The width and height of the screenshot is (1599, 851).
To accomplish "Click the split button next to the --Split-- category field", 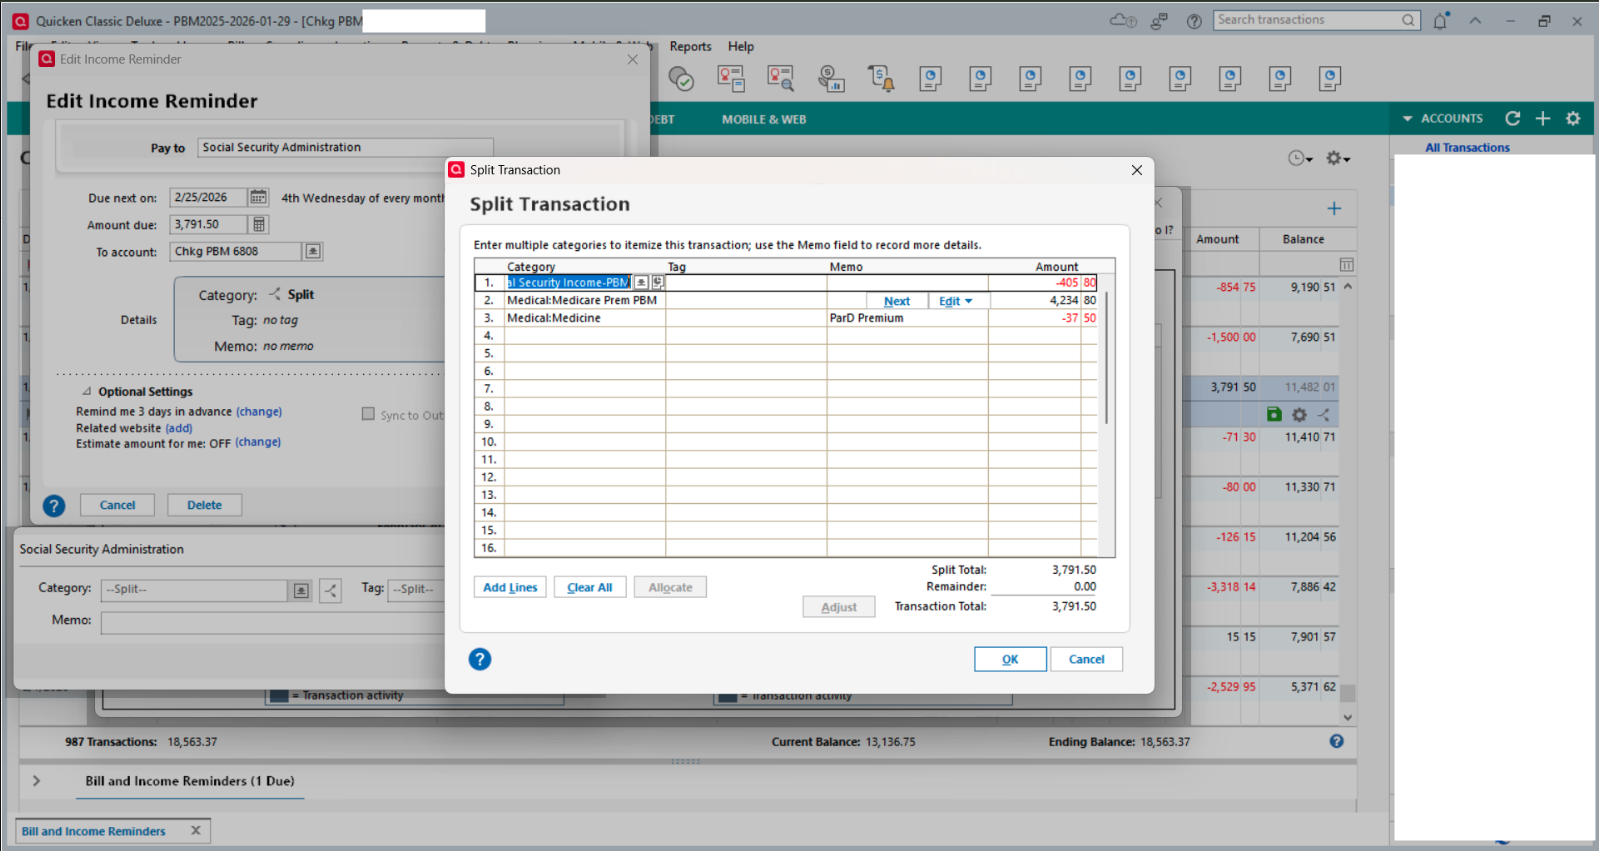I will click(x=330, y=590).
